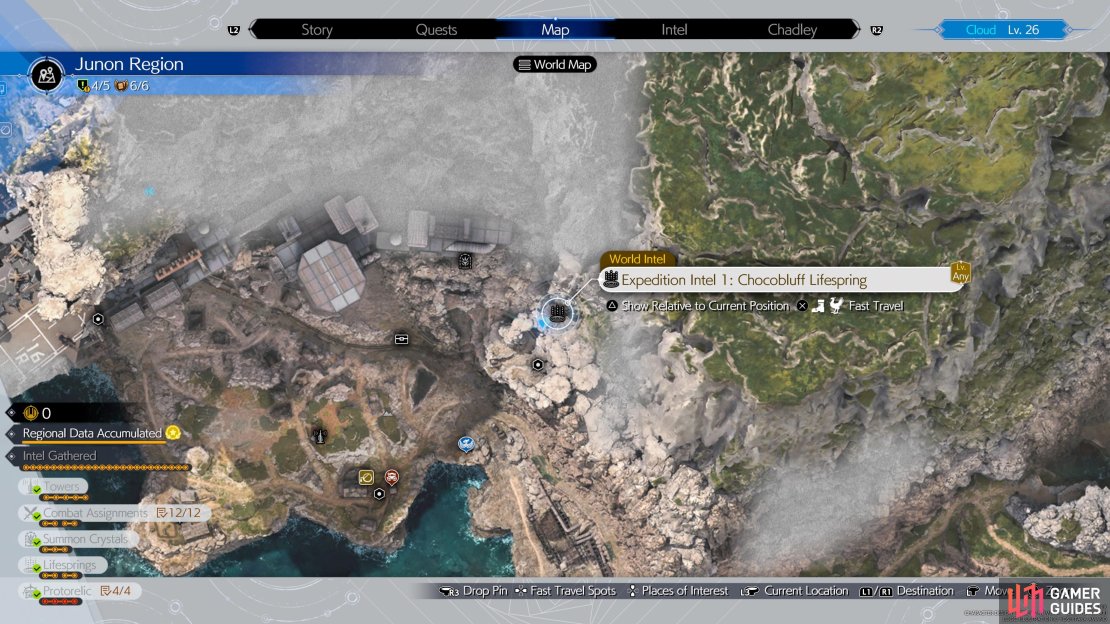Viewport: 1110px width, 624px height.
Task: Click the Protorelic 4/4 counter
Action: (x=116, y=591)
